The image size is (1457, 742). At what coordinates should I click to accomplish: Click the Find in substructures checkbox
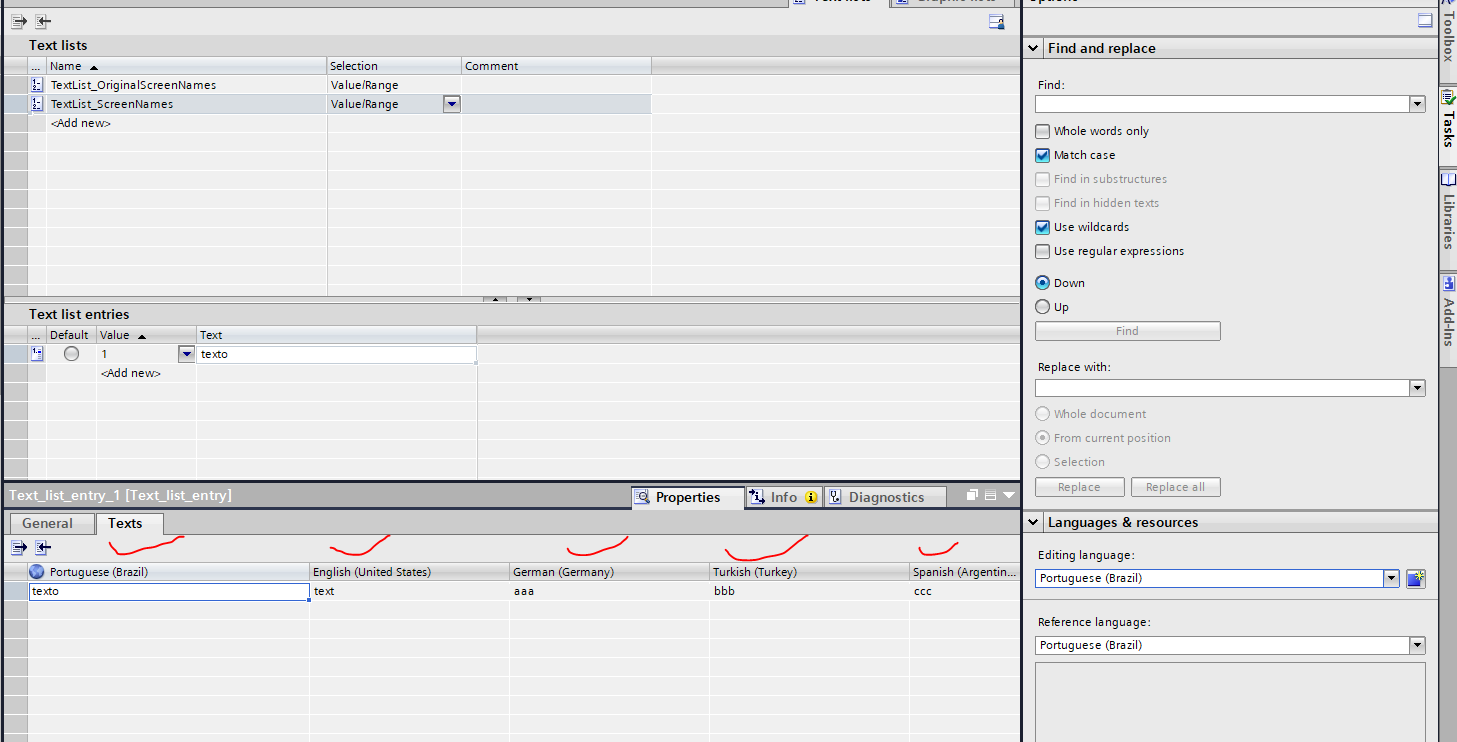pyautogui.click(x=1043, y=179)
